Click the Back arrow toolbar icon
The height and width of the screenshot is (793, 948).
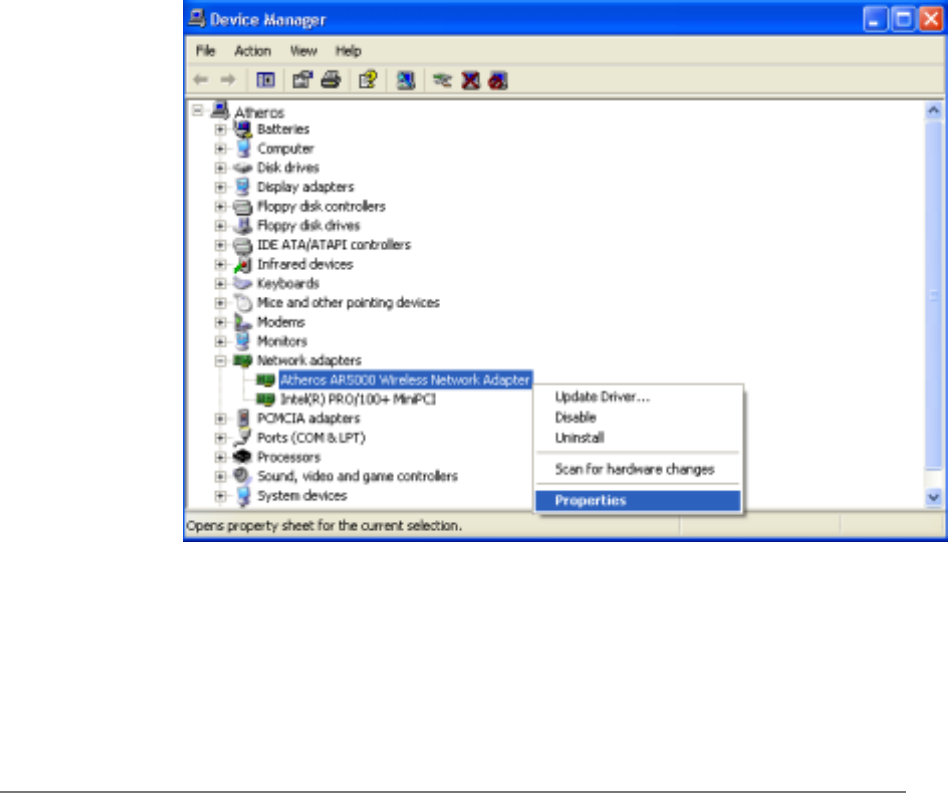[200, 80]
